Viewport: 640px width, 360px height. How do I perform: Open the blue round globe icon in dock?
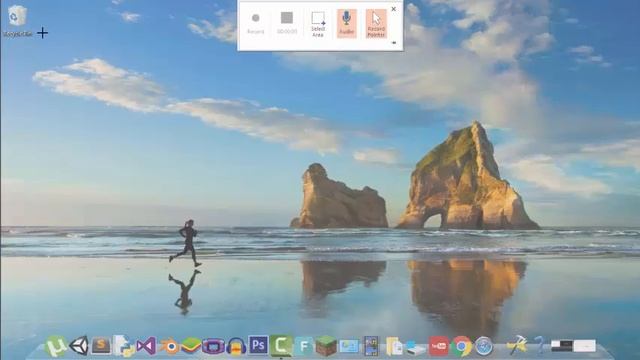point(484,347)
